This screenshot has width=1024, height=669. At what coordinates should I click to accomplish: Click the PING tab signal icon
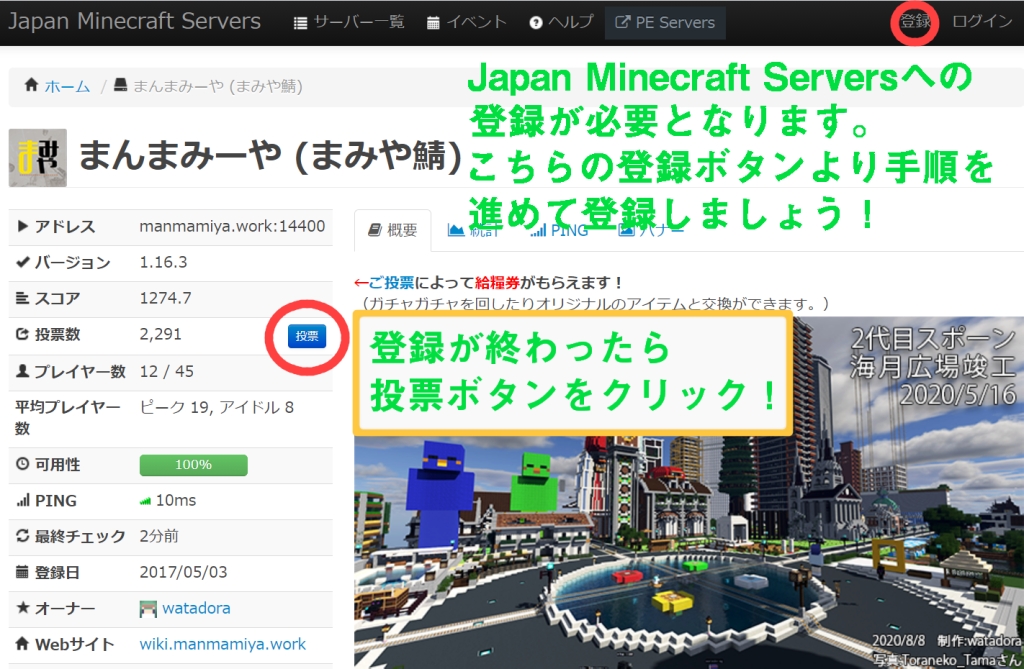click(538, 230)
